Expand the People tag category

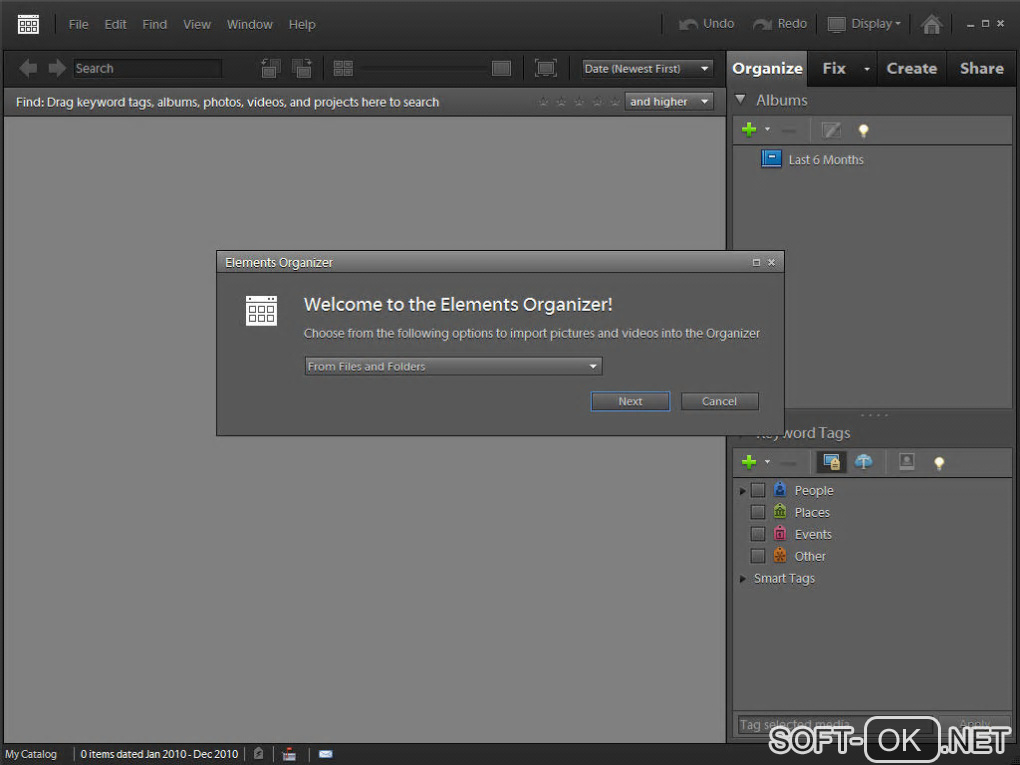[x=742, y=490]
